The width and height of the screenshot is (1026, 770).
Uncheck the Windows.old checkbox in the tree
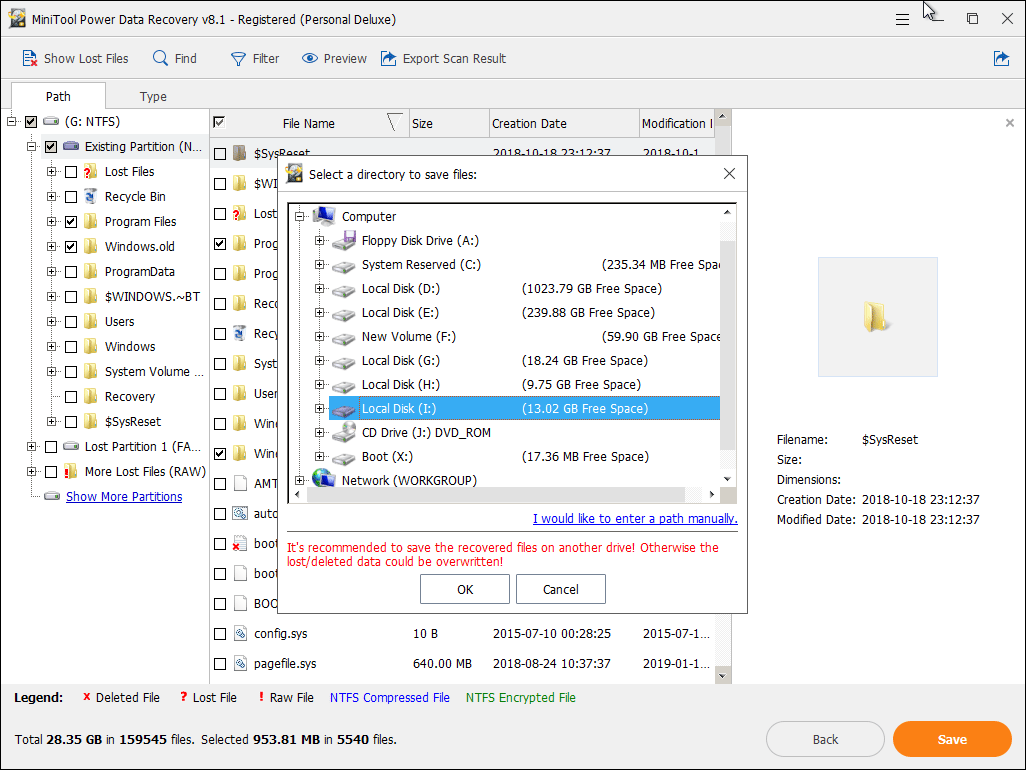tap(71, 247)
